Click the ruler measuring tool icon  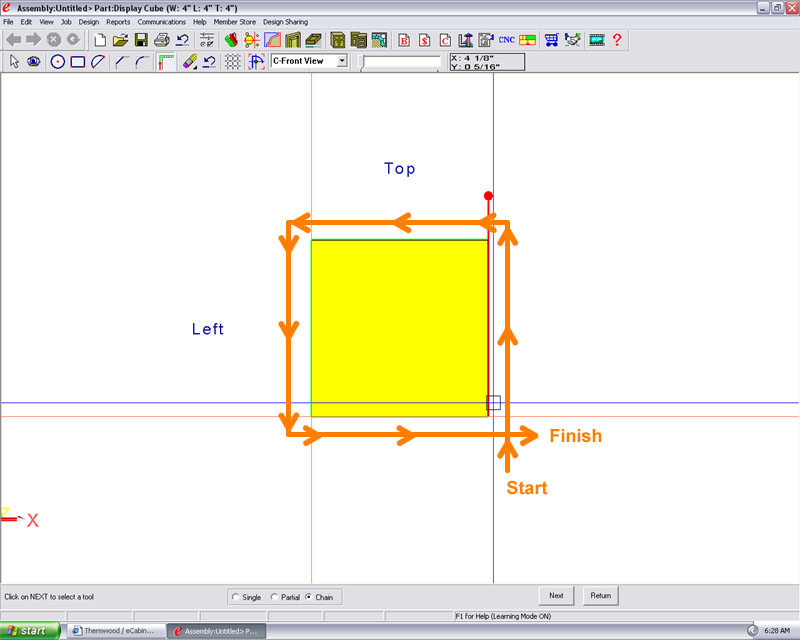(465, 40)
